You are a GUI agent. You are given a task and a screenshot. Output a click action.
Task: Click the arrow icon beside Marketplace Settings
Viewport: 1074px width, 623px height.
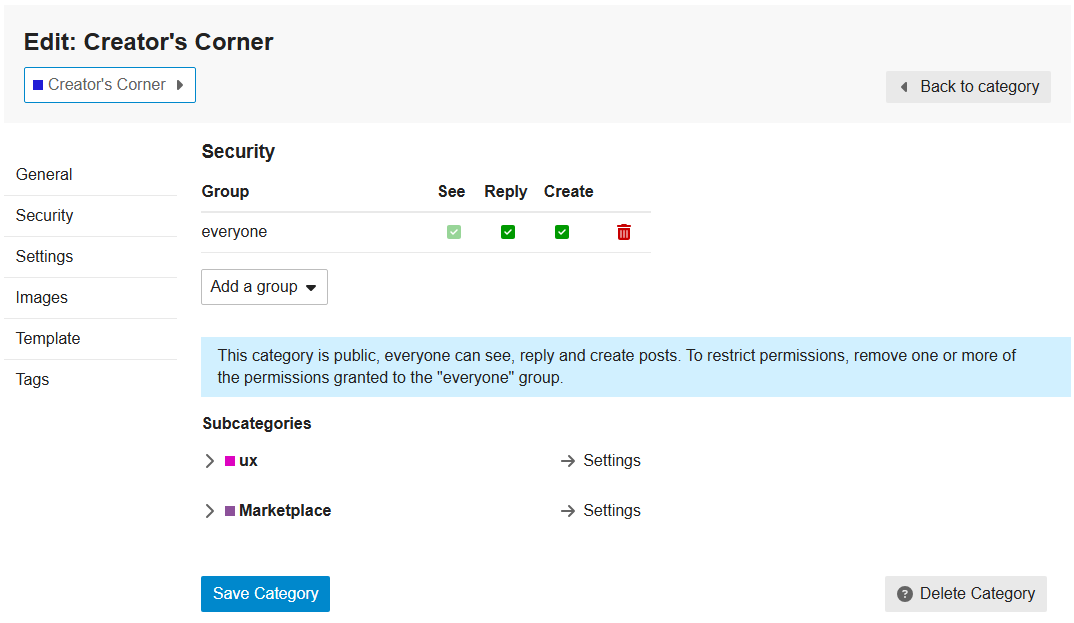[567, 511]
